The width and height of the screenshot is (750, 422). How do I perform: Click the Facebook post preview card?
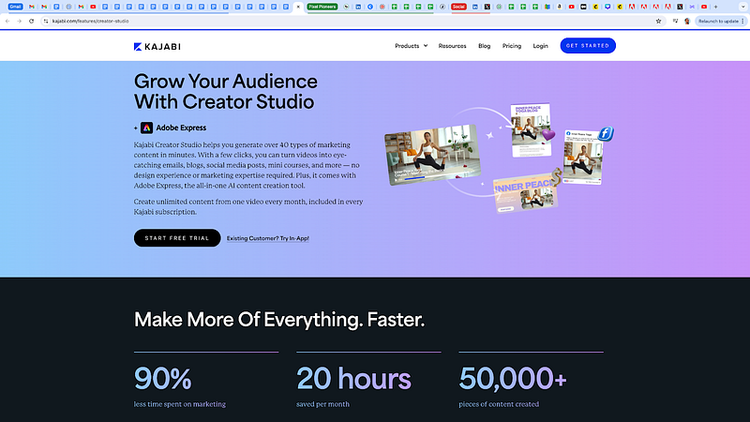tap(583, 157)
